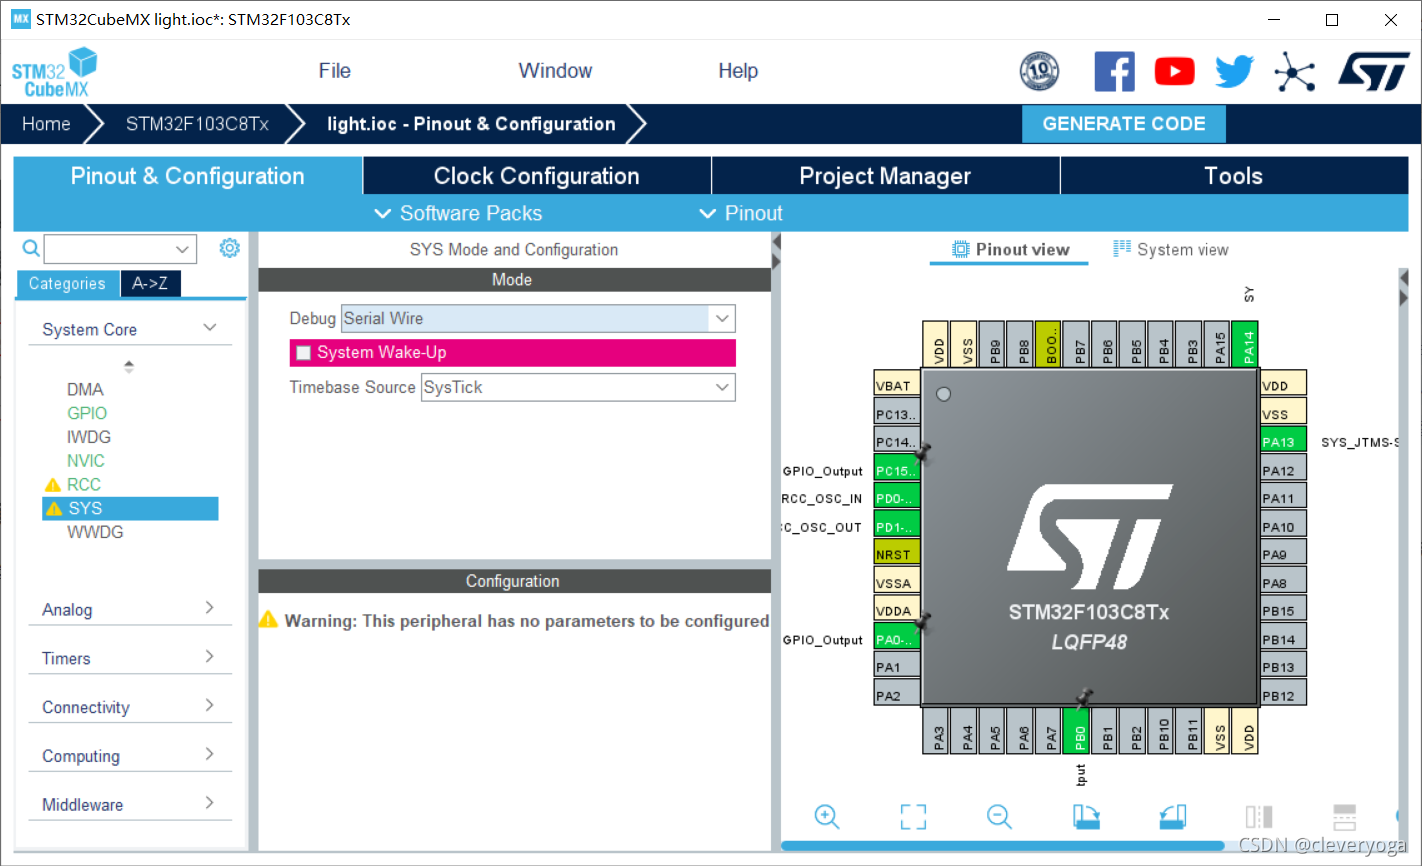Click the ST logo icon
Viewport: 1422px width, 866px height.
(1373, 71)
